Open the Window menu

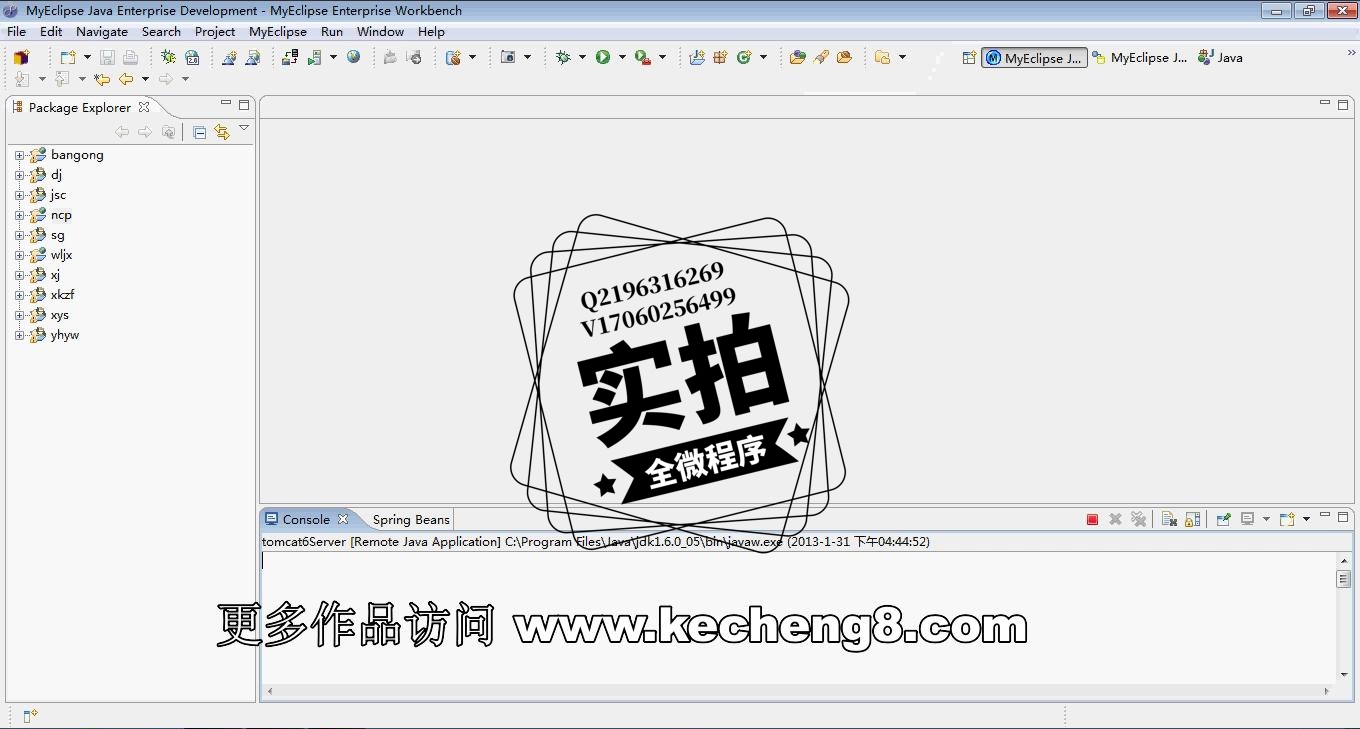pyautogui.click(x=381, y=32)
